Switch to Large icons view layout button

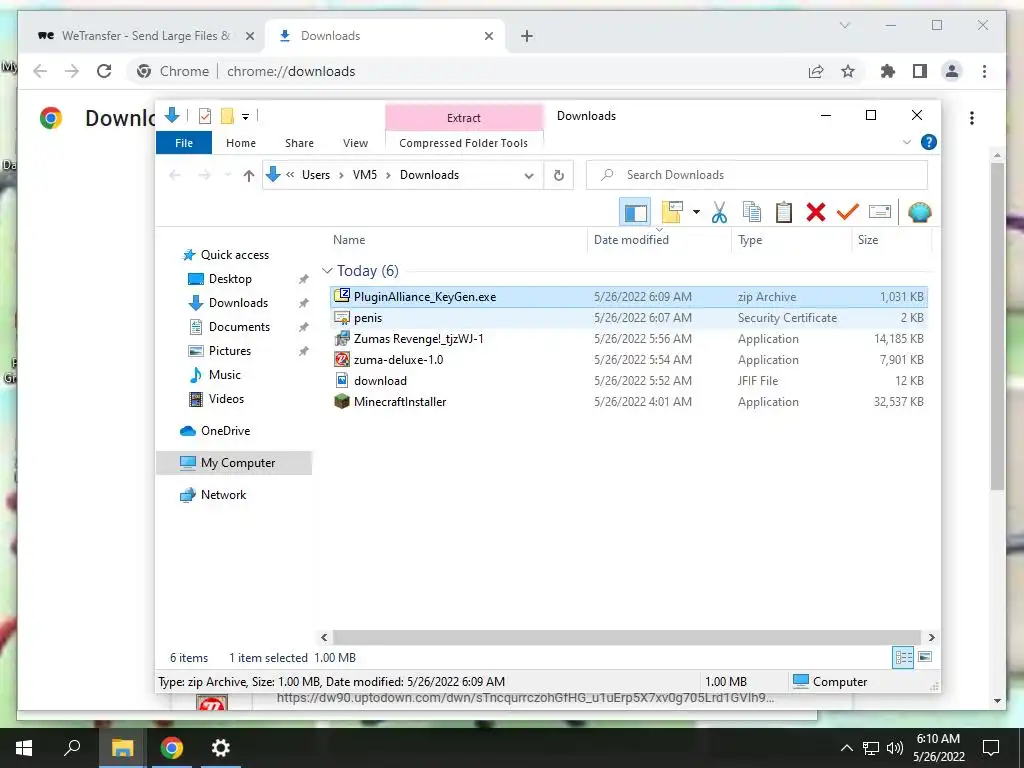pos(925,657)
